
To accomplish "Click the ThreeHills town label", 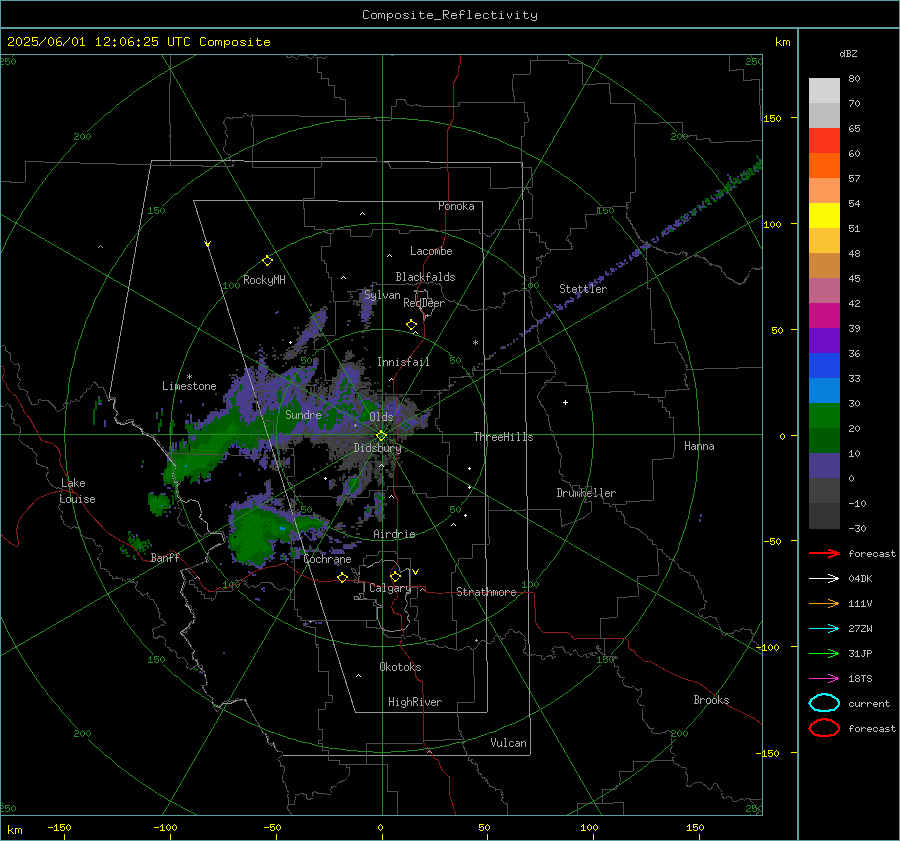I will tap(503, 437).
